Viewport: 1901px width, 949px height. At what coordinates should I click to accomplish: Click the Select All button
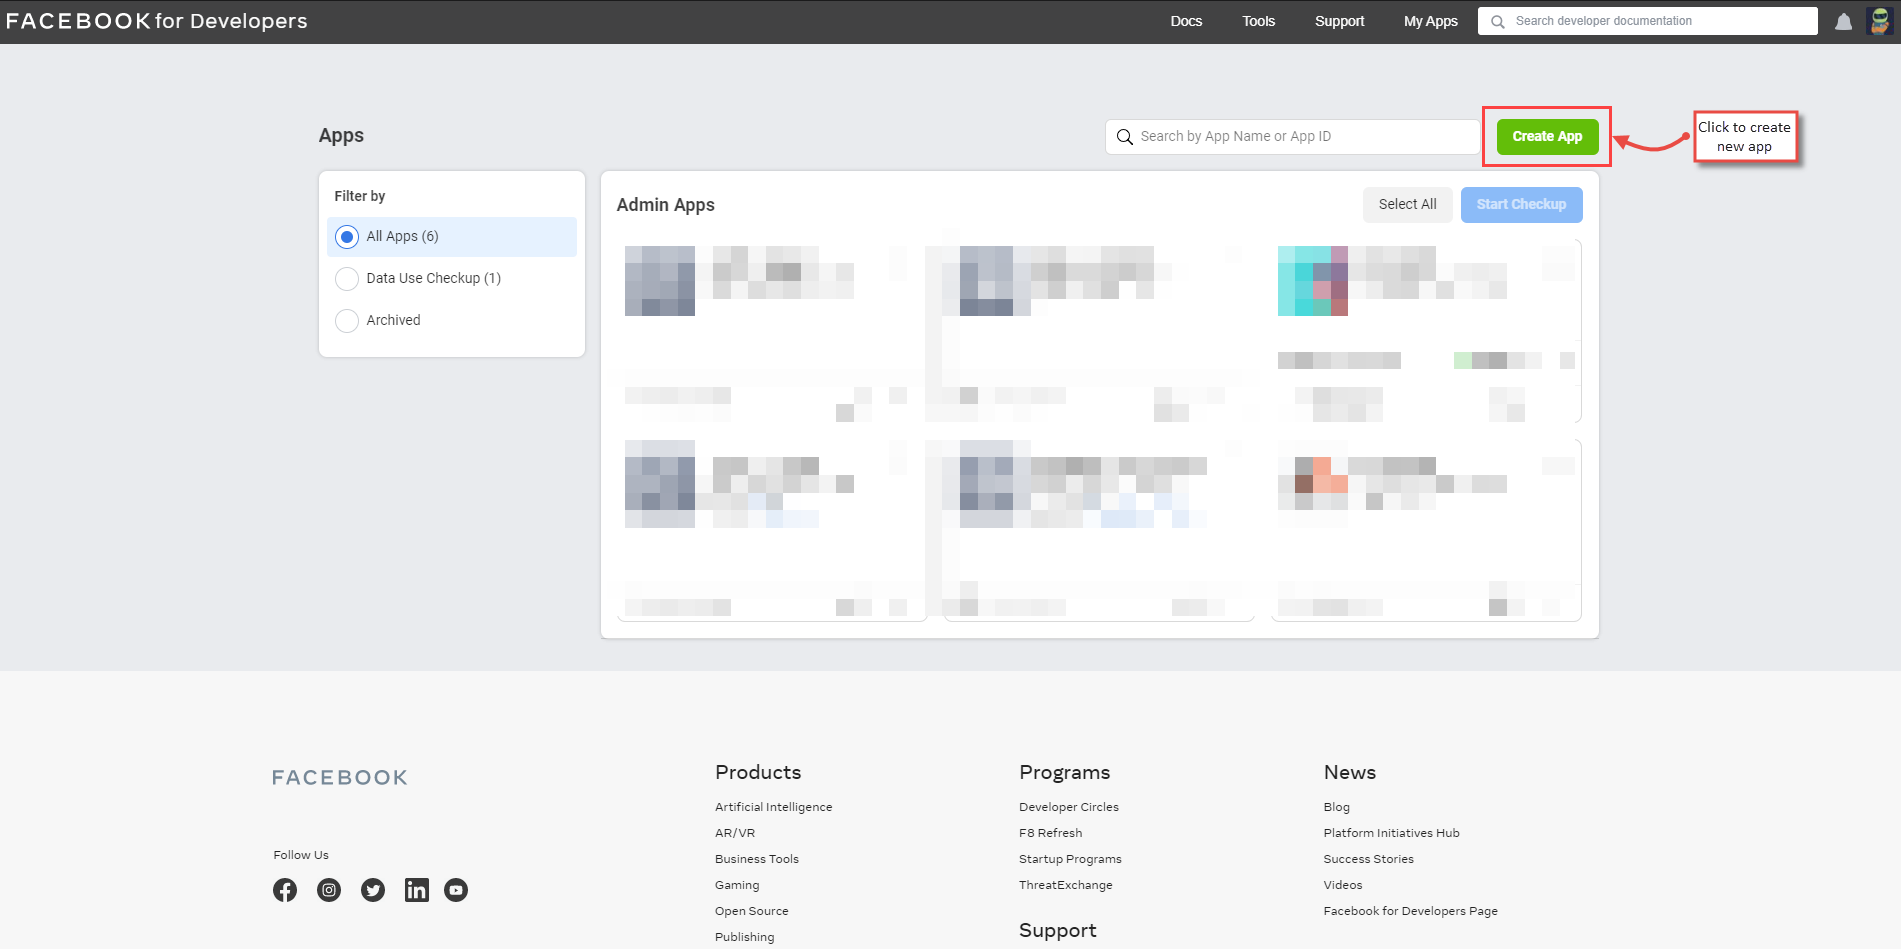(x=1407, y=205)
